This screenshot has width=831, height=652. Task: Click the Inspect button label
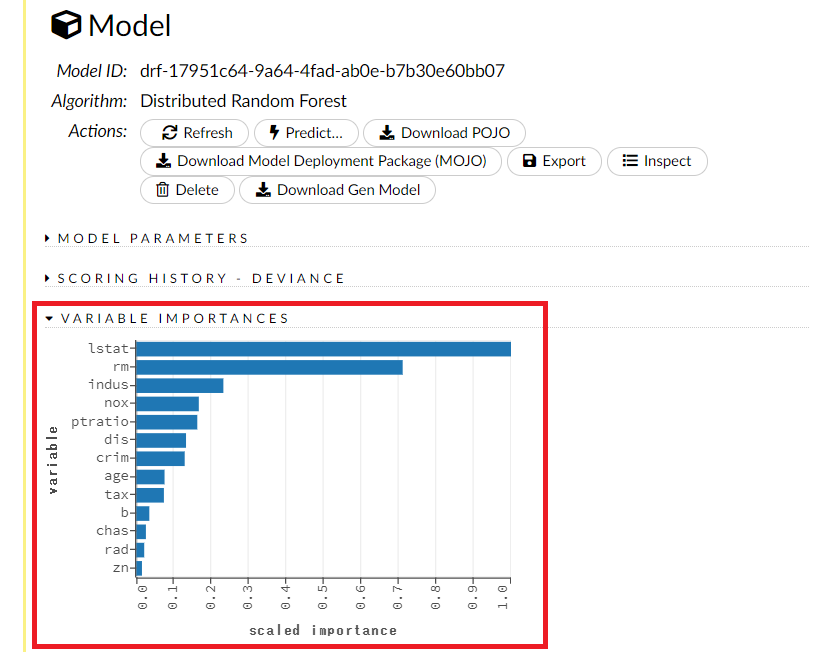(667, 161)
